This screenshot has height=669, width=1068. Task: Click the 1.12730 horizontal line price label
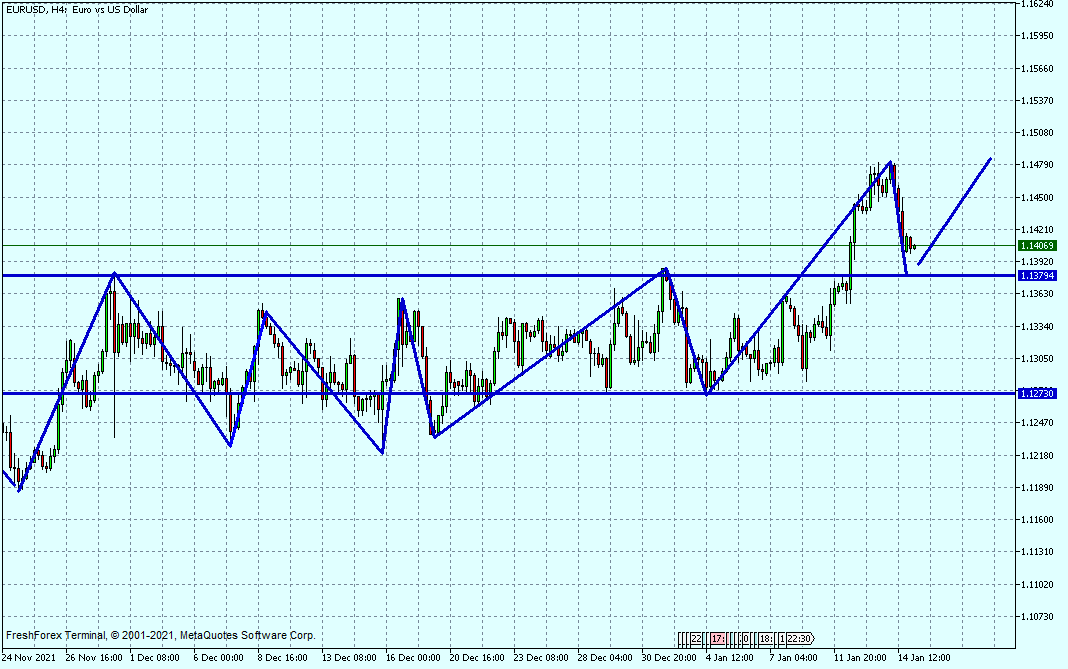click(x=1037, y=394)
